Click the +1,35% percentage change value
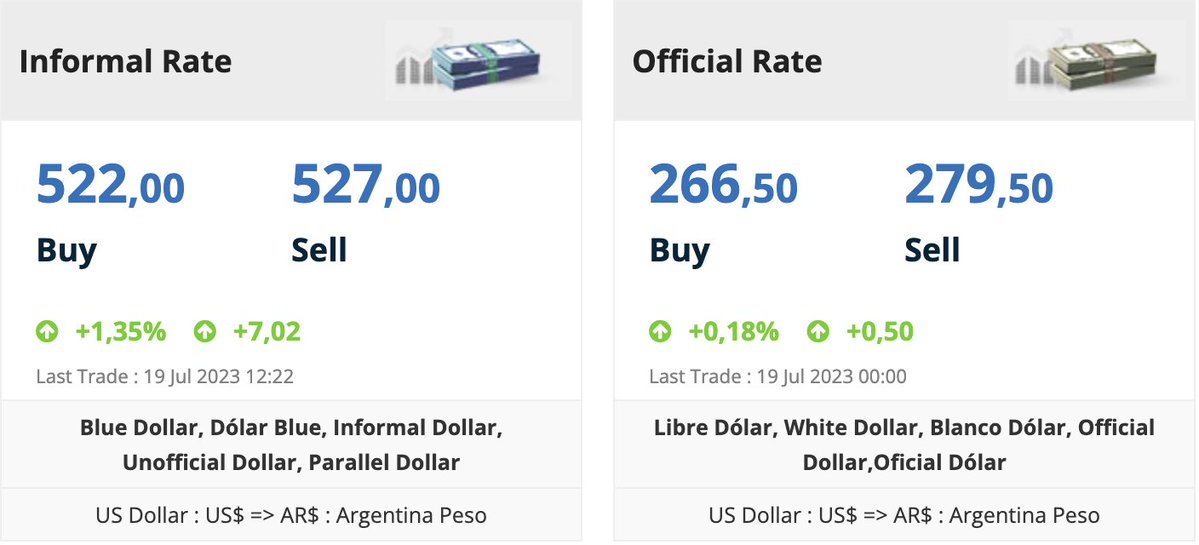 click(x=121, y=332)
